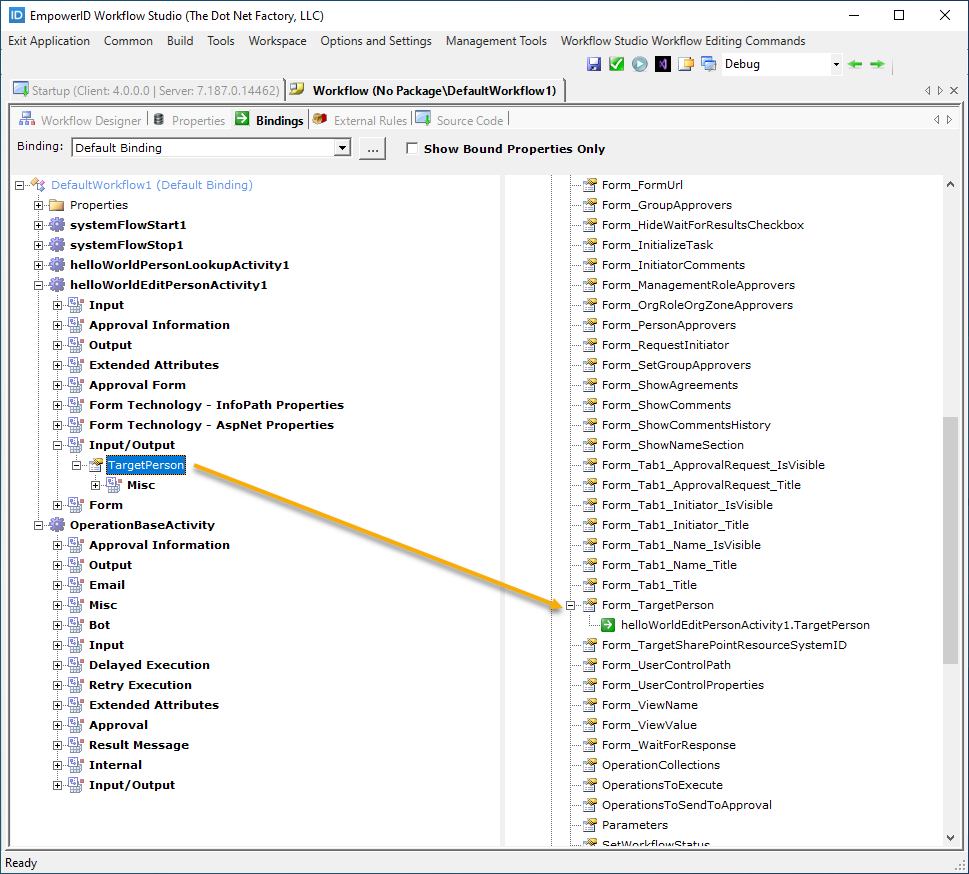
Task: Collapse the helloWorldEditPersonActivity1 node
Action: (x=38, y=284)
